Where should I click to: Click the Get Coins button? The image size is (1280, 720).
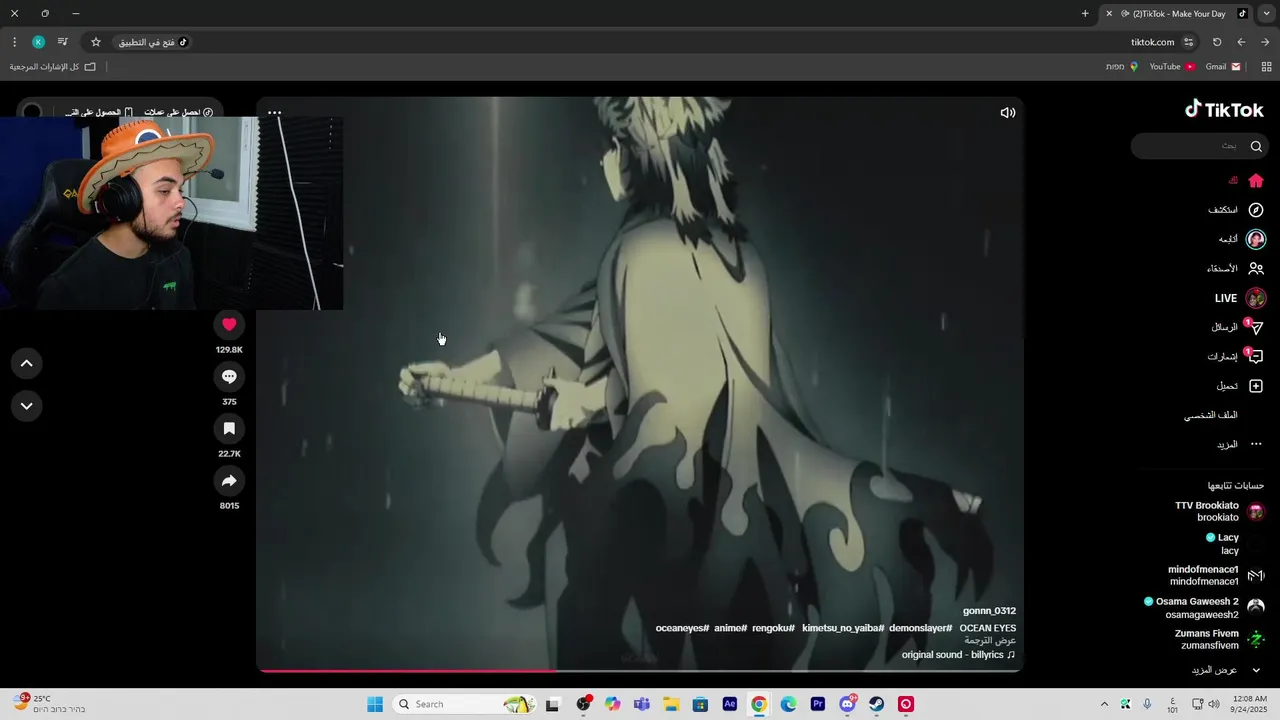(179, 113)
